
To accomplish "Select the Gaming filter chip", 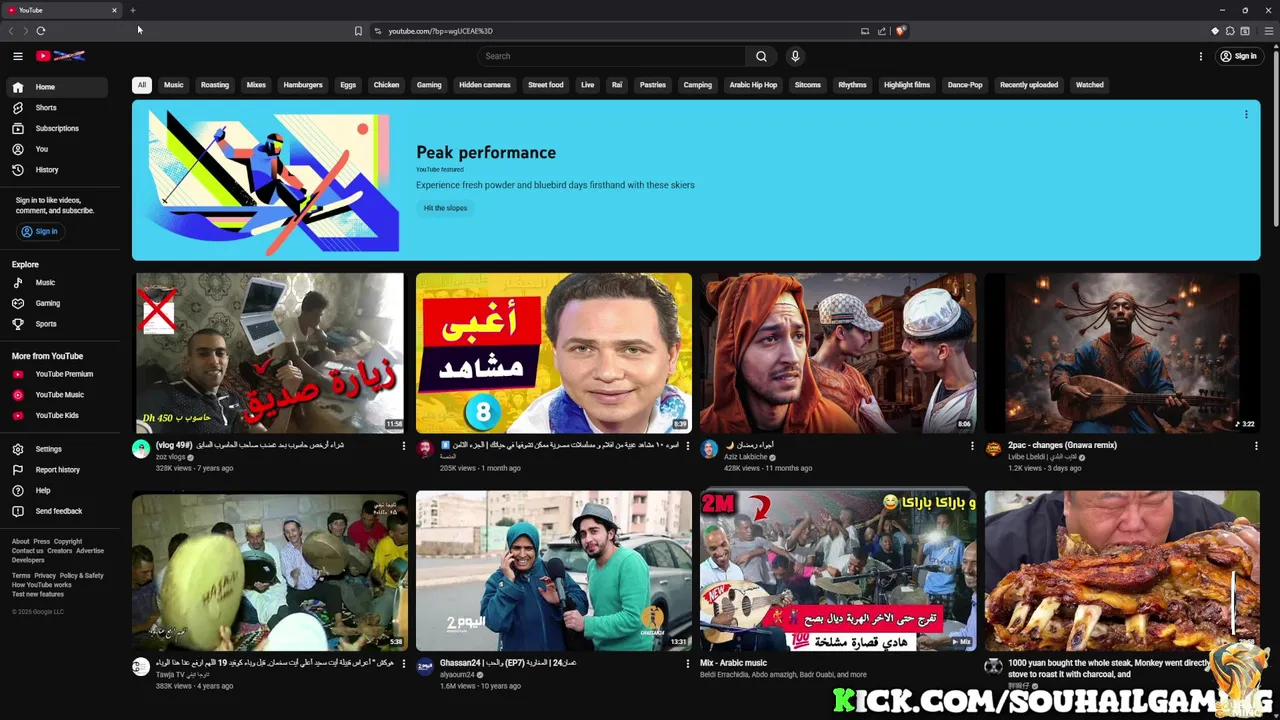I will (x=429, y=85).
